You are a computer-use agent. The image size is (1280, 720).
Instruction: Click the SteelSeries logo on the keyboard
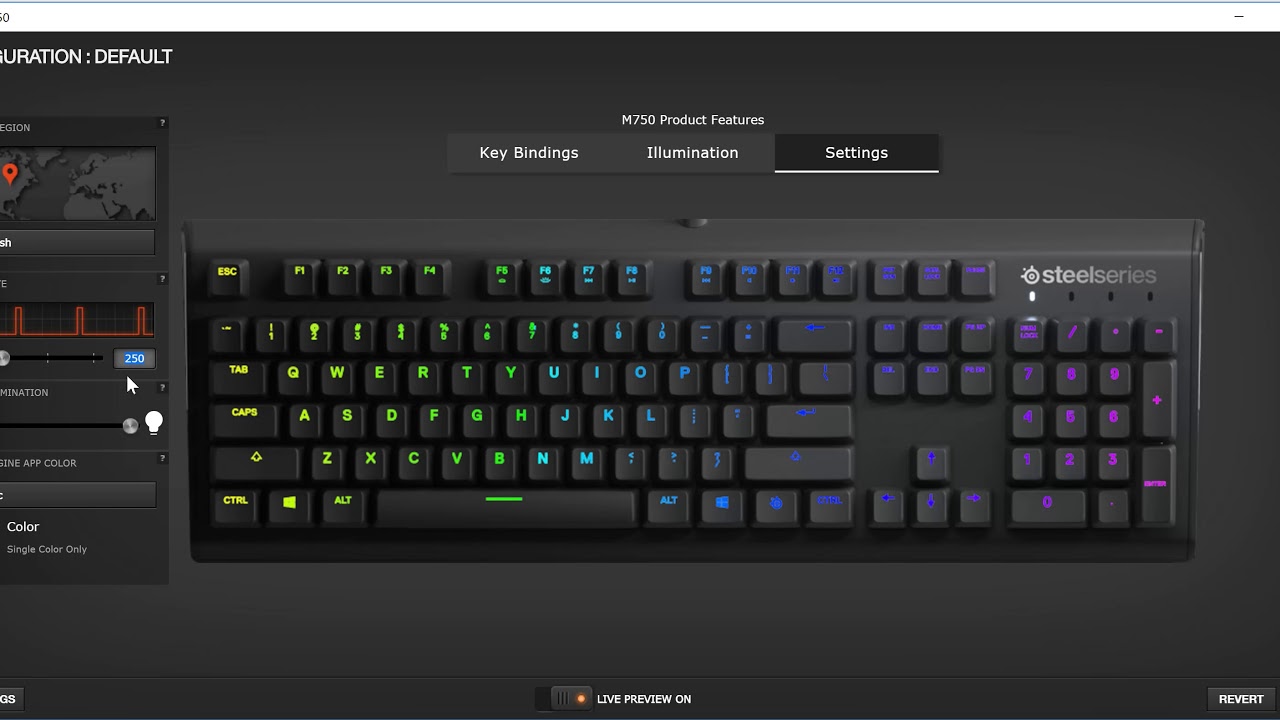[1088, 275]
